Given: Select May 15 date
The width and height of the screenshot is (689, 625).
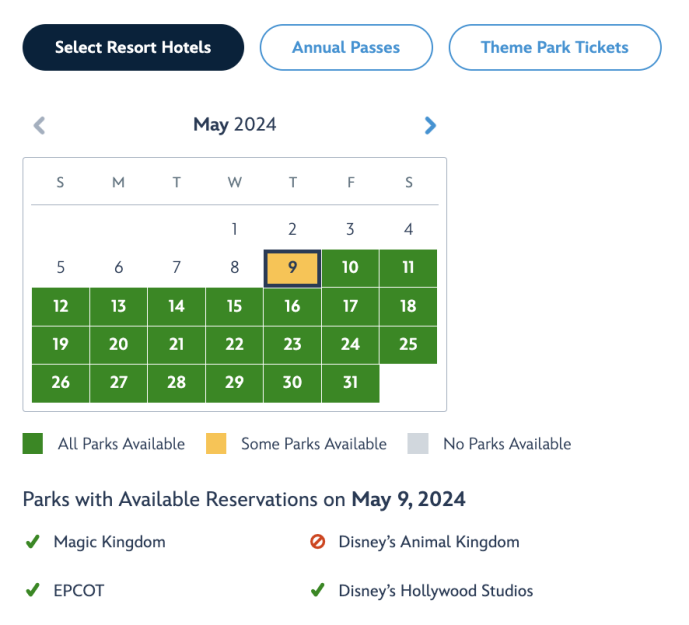Looking at the screenshot, I should 235,307.
